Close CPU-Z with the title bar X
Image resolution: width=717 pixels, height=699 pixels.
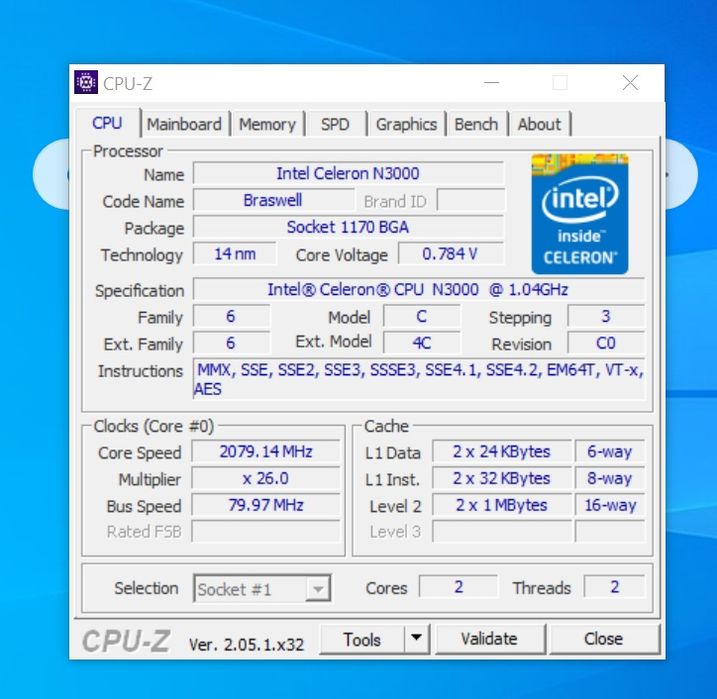click(630, 83)
